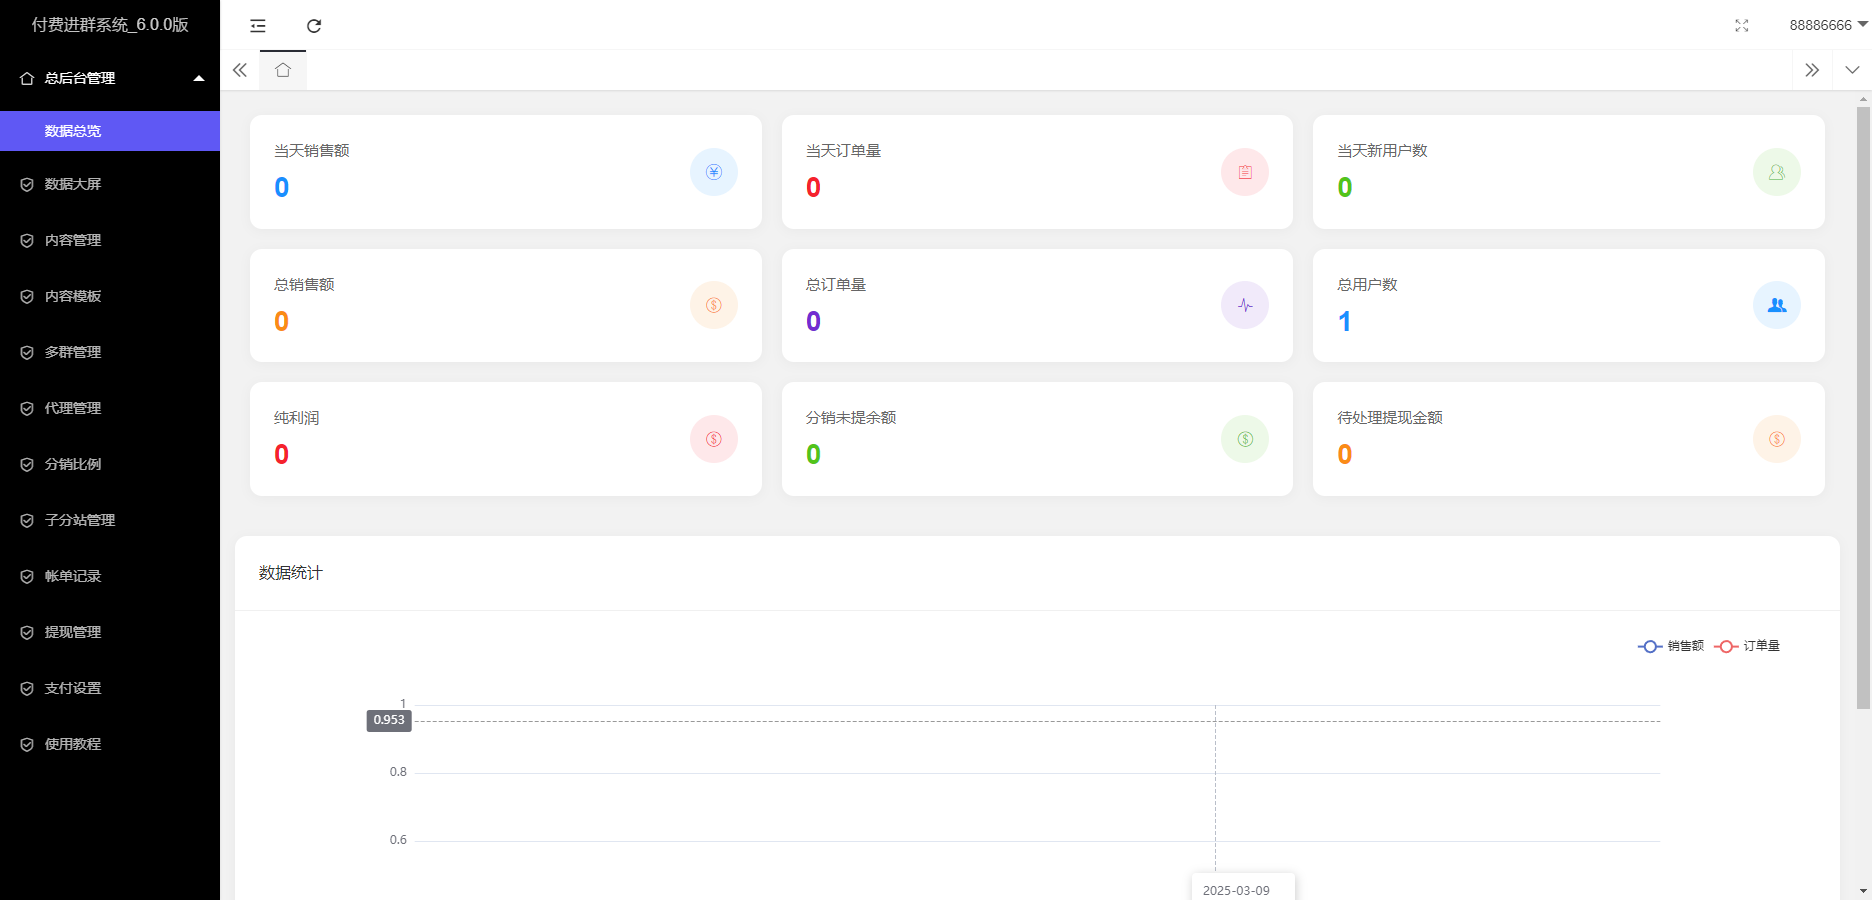The width and height of the screenshot is (1872, 900).
Task: Click the page vertical scrollbar thumb
Action: 1863,408
